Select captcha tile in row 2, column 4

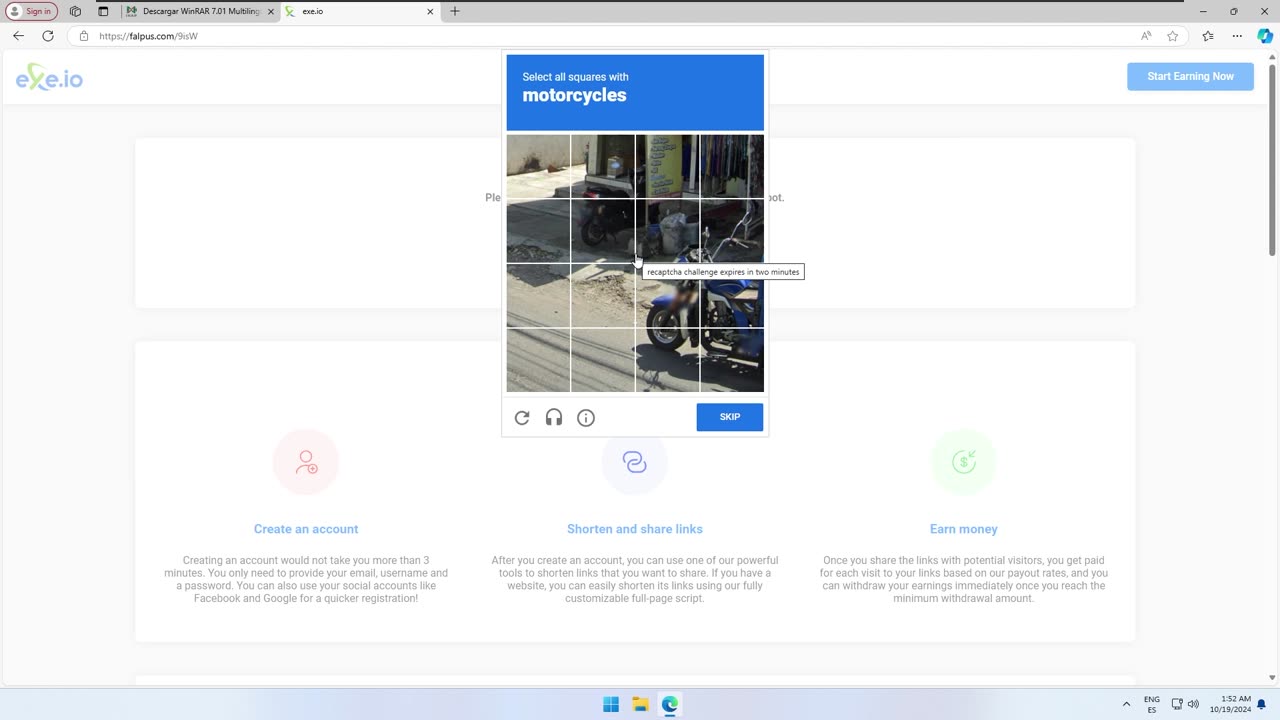[732, 231]
